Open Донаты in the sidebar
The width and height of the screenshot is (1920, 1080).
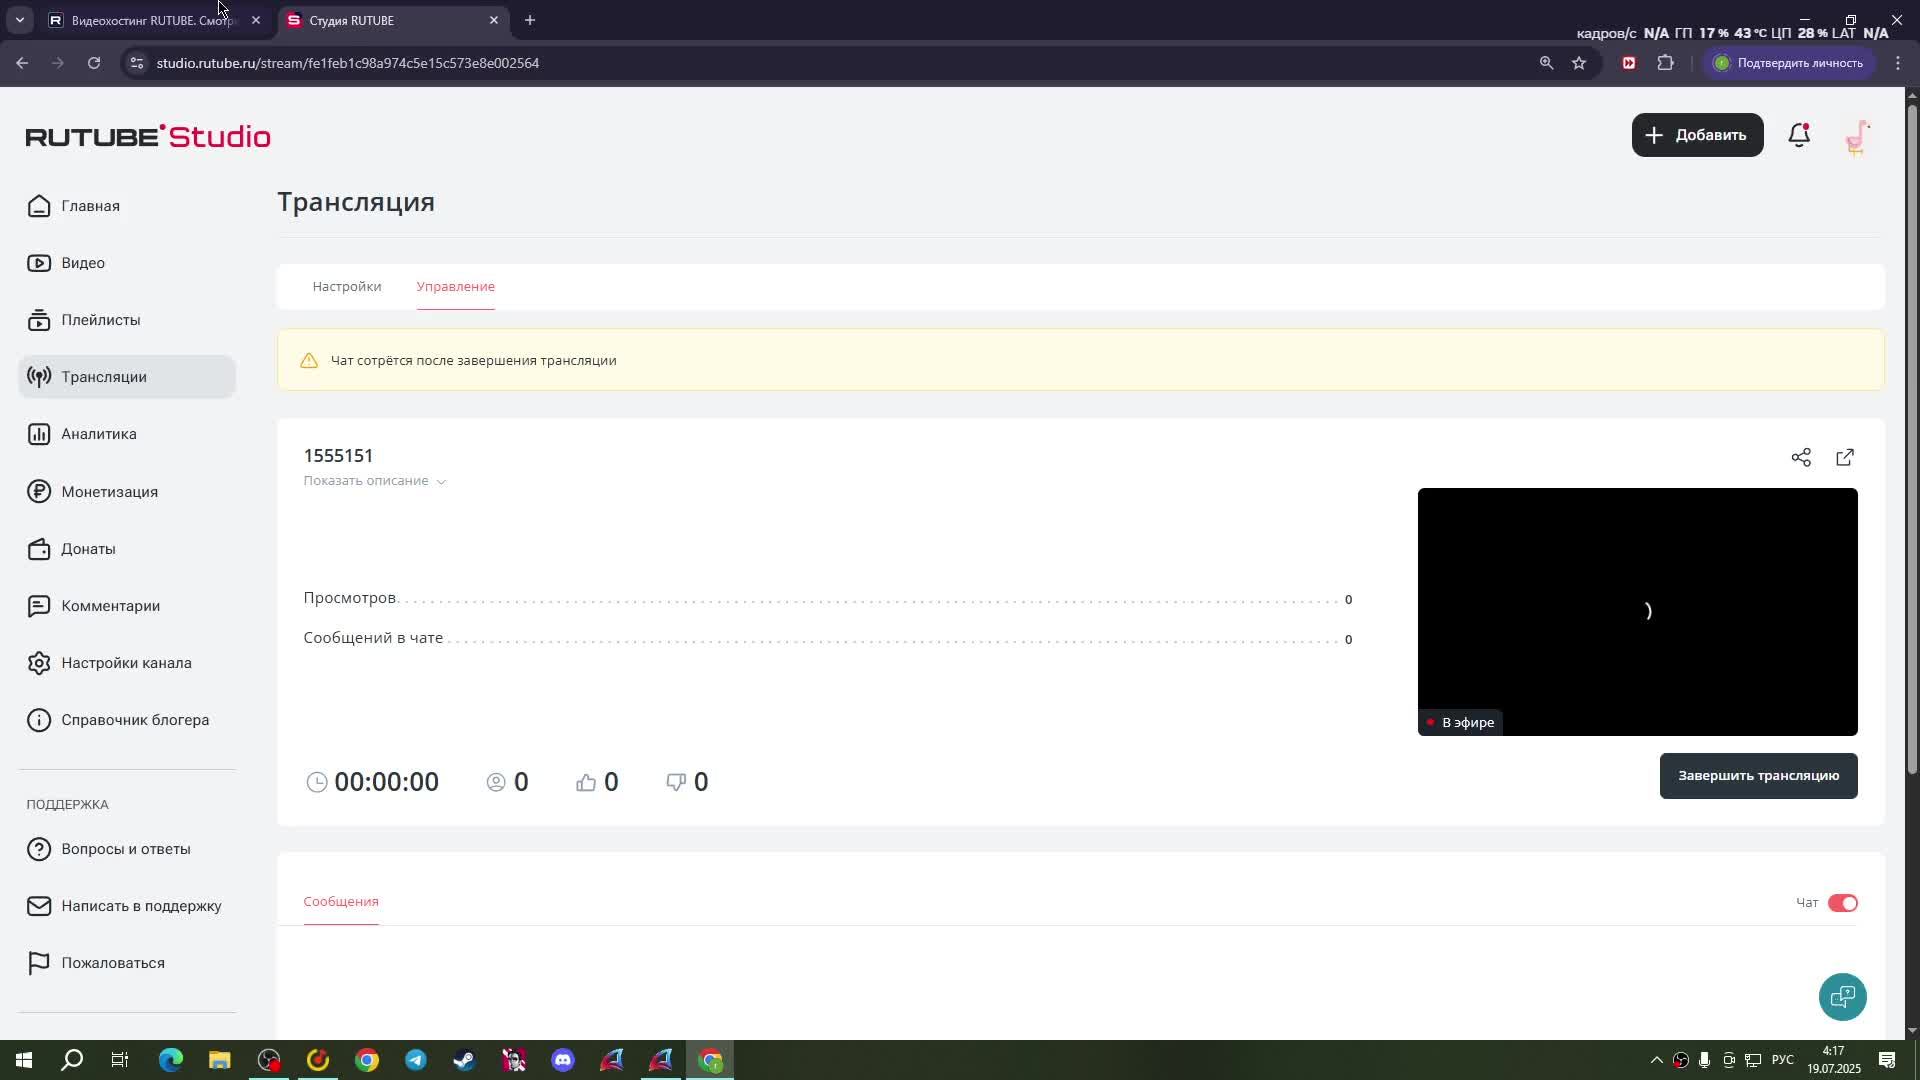(127, 549)
